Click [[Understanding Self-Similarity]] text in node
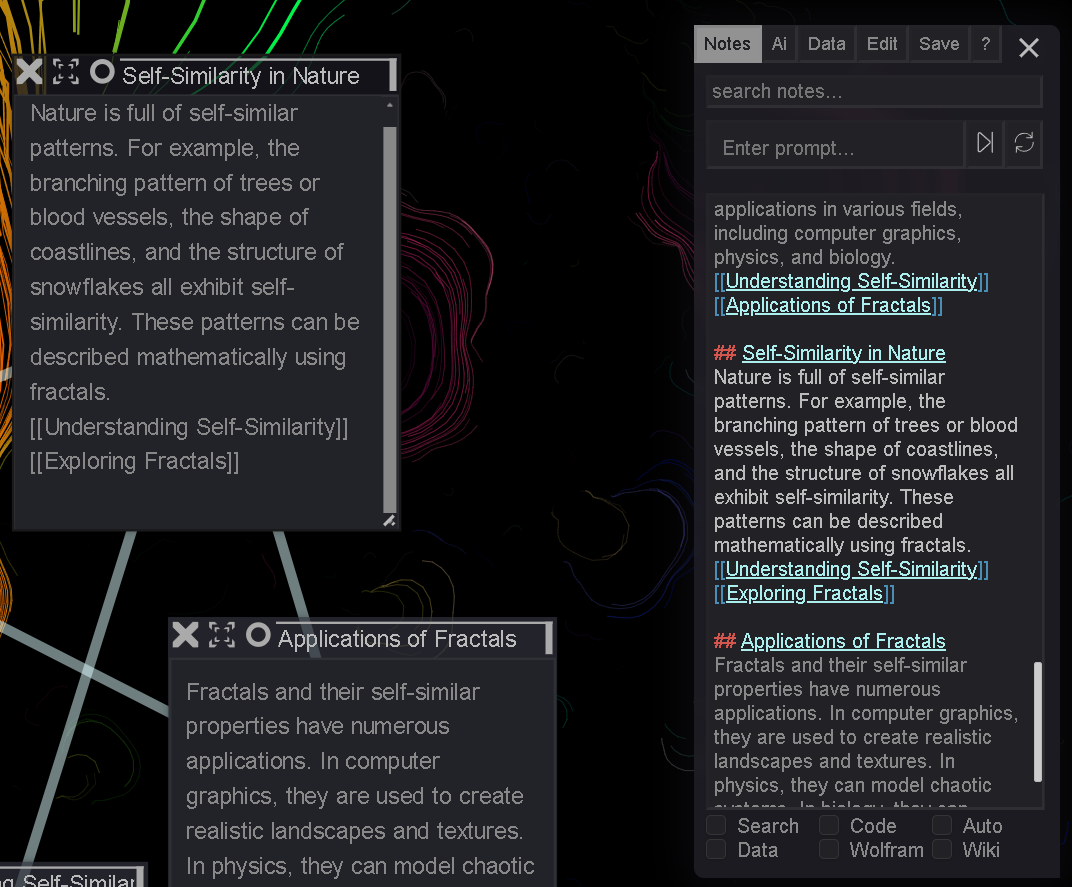 (x=189, y=427)
